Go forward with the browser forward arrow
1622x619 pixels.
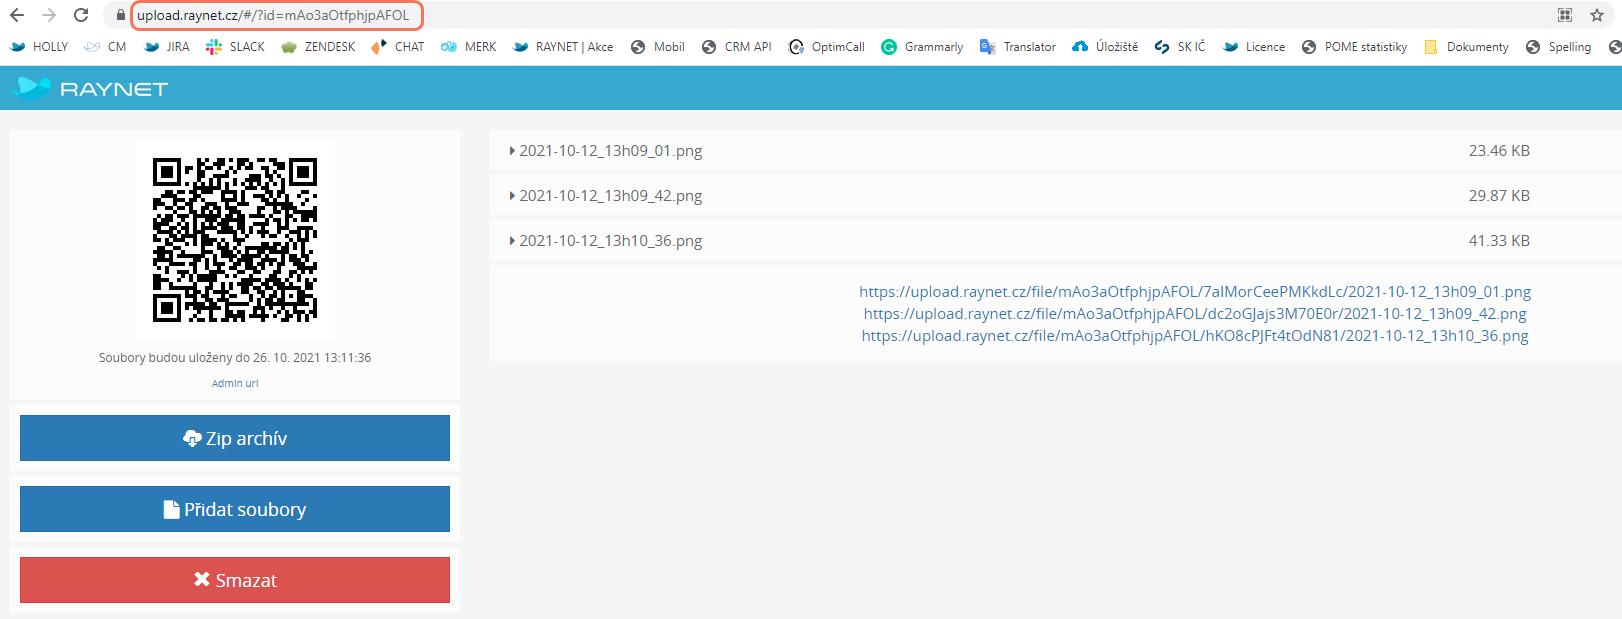click(49, 15)
